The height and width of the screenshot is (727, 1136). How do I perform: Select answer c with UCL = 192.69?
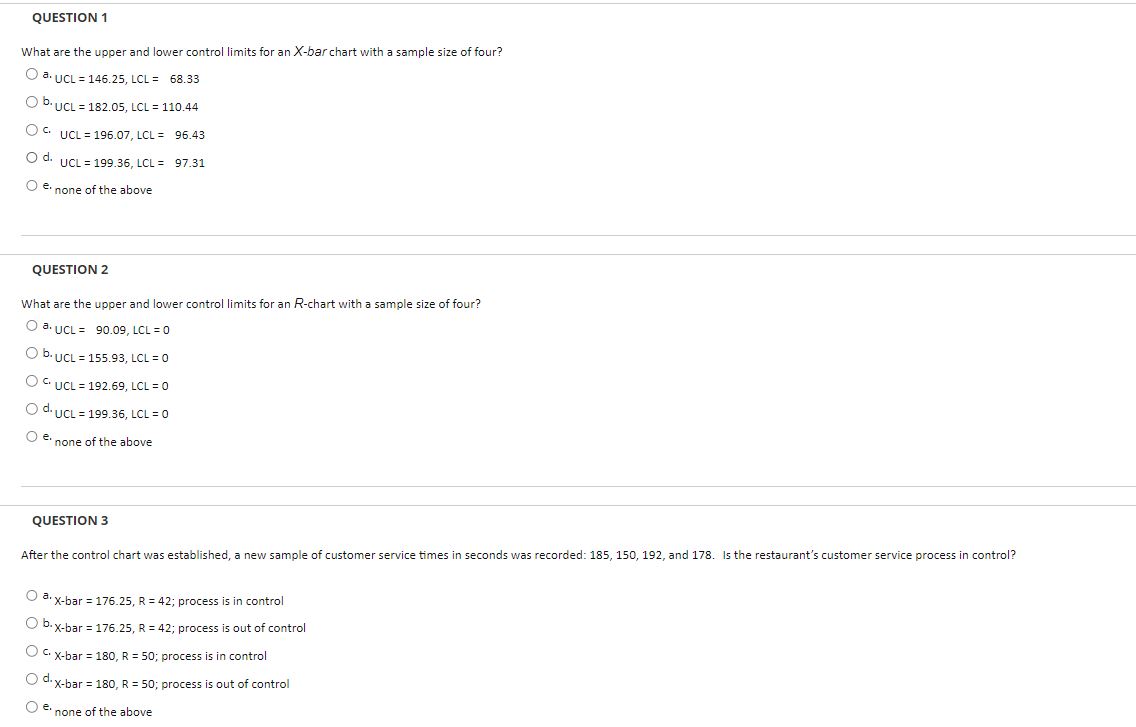[x=31, y=381]
